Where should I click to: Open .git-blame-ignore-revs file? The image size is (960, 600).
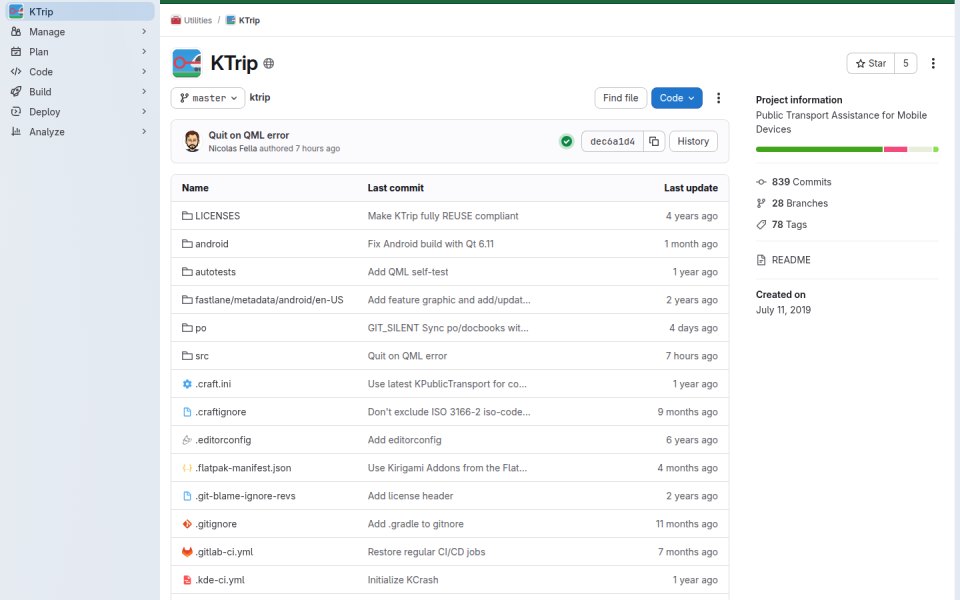(x=246, y=496)
